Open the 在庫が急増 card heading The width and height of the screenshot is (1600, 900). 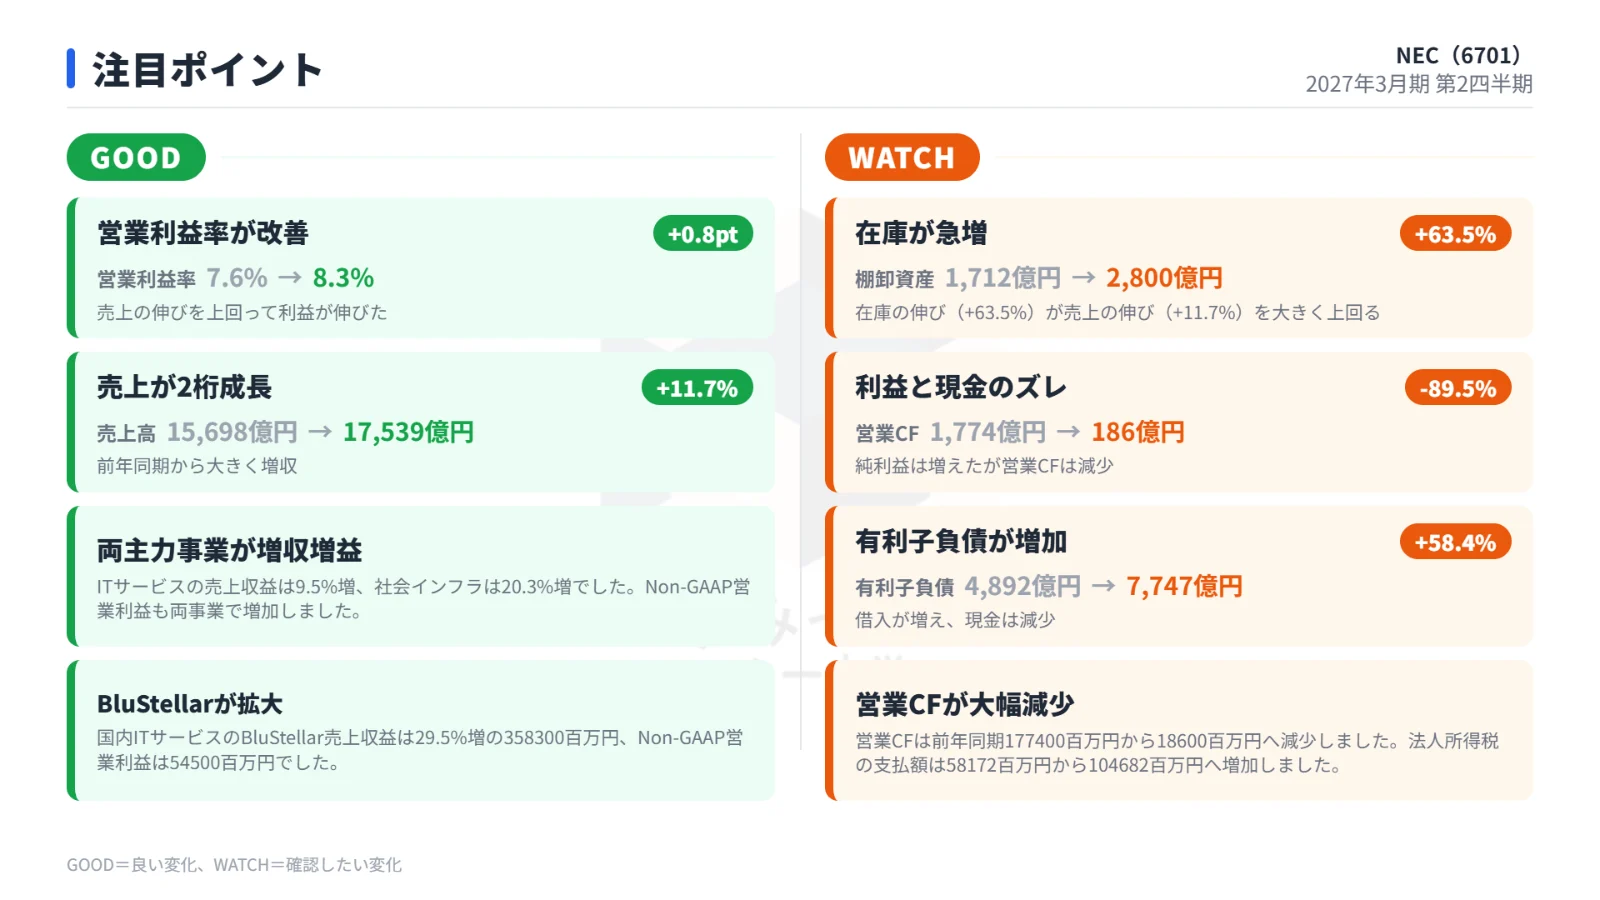(x=921, y=233)
